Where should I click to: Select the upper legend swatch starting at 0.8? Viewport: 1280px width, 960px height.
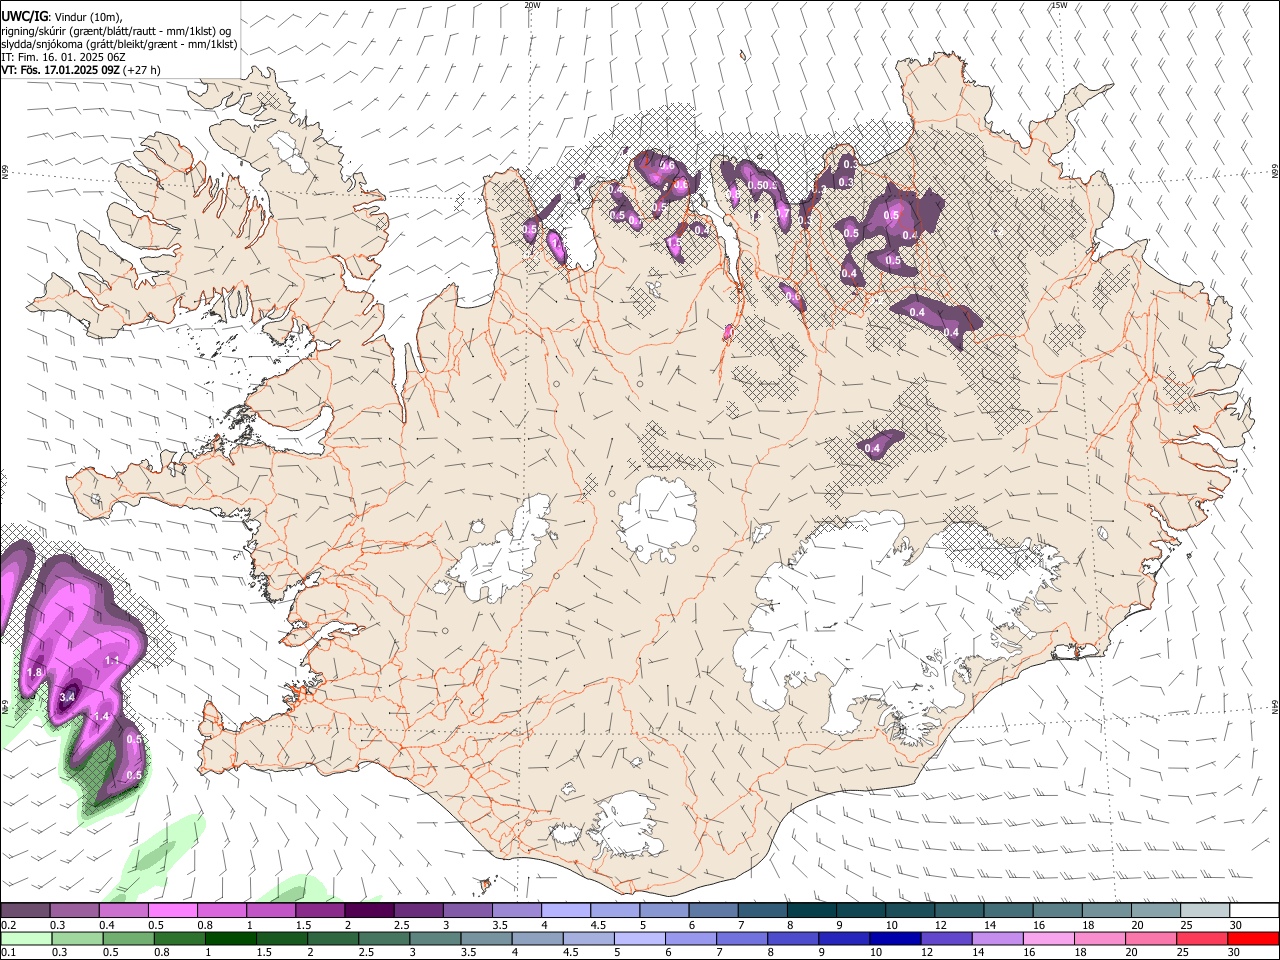[222, 911]
